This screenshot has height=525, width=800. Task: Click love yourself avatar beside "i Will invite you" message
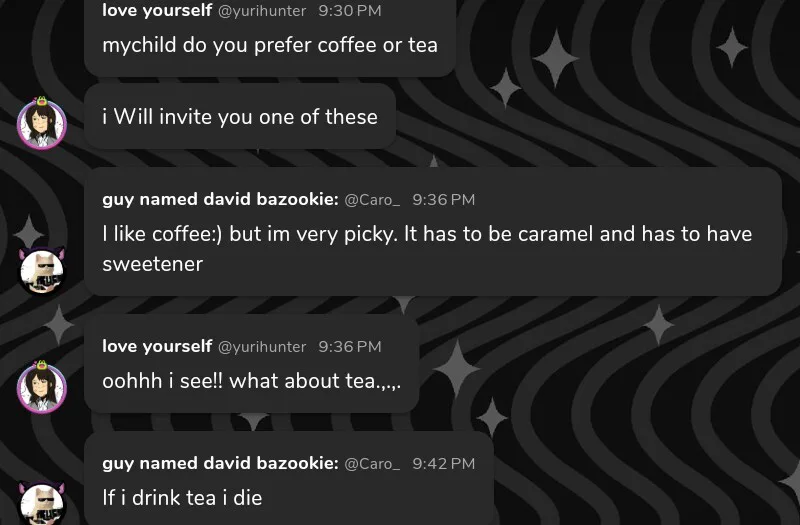pos(42,124)
